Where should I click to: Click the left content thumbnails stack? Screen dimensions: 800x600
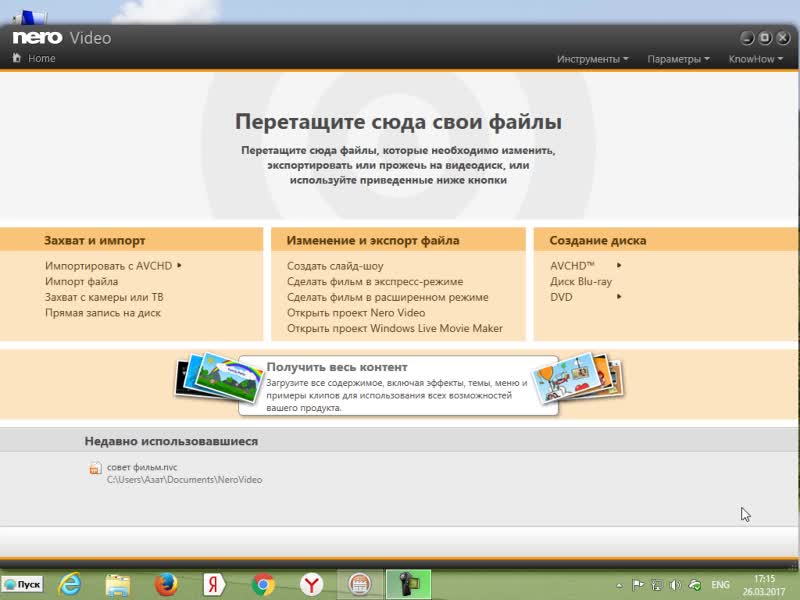tap(219, 377)
